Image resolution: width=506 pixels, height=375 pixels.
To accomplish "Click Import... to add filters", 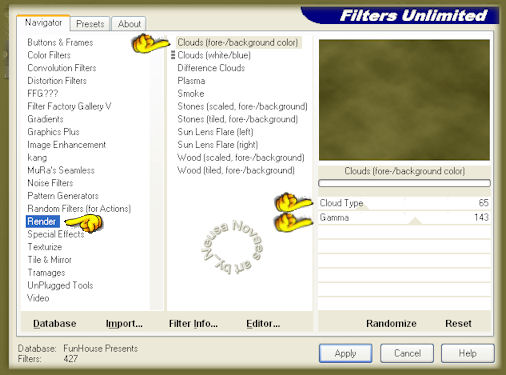I will click(x=124, y=323).
